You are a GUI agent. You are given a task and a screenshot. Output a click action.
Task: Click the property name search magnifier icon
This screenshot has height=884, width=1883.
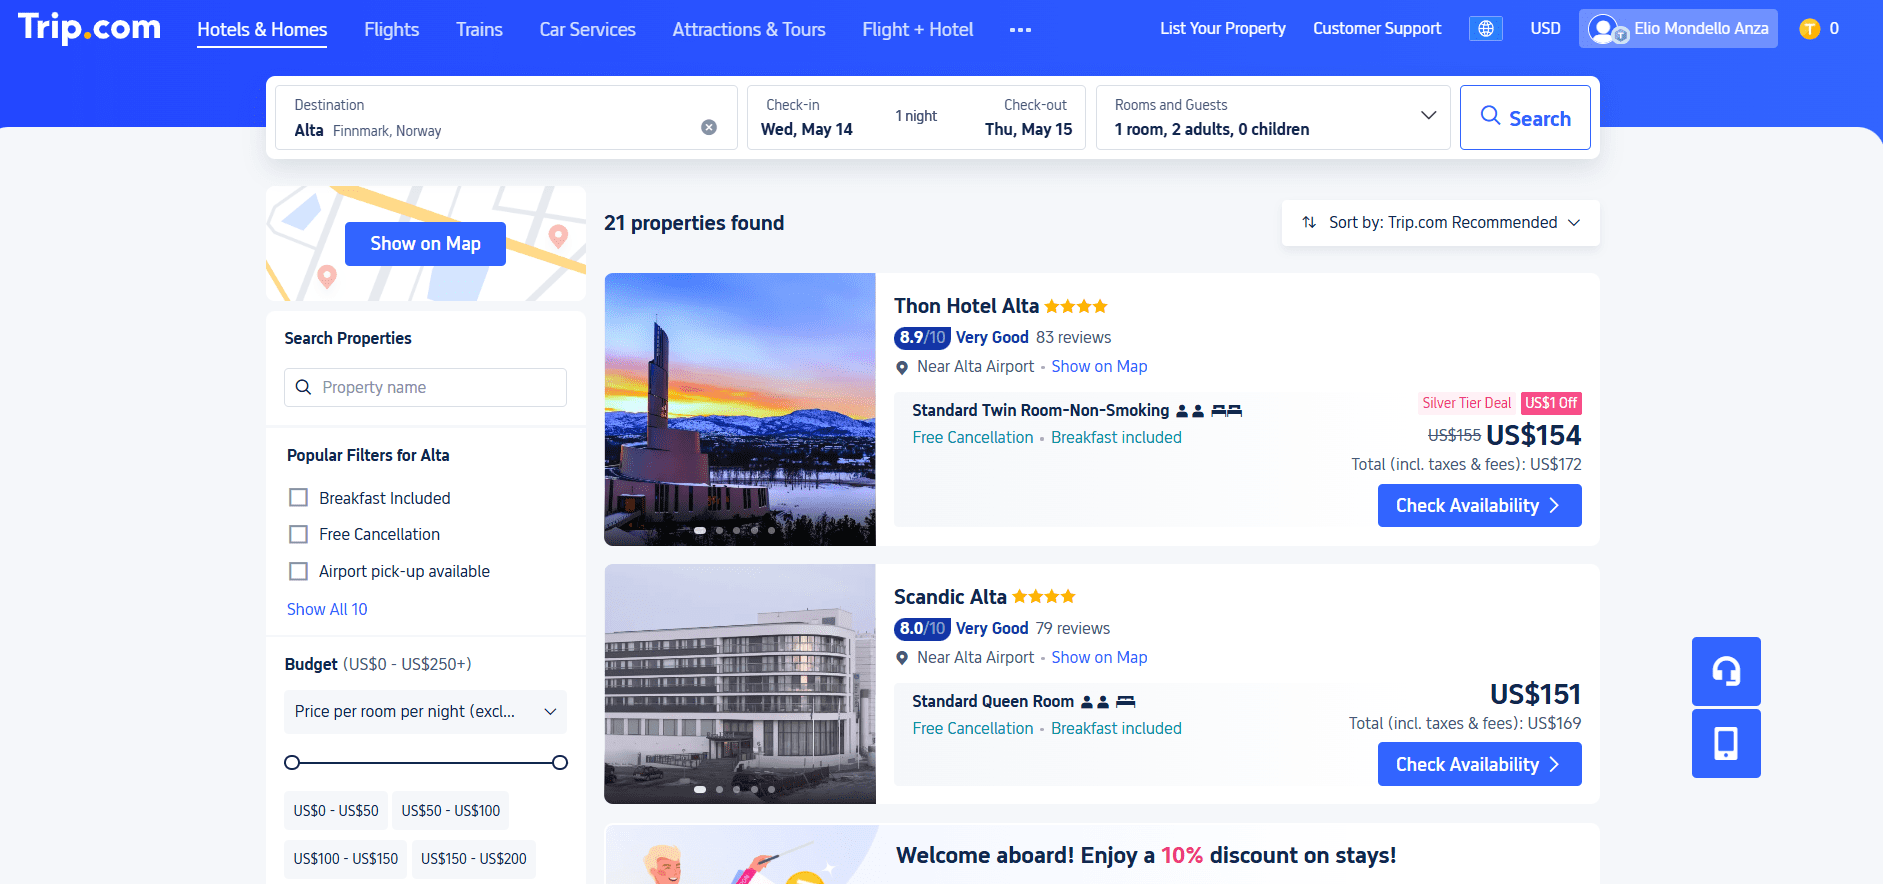[304, 387]
